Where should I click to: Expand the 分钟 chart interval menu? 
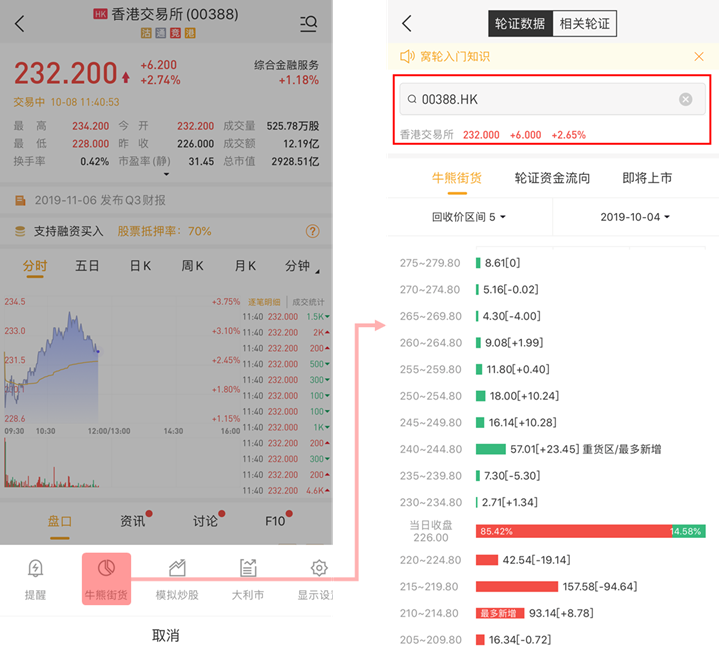pos(302,266)
